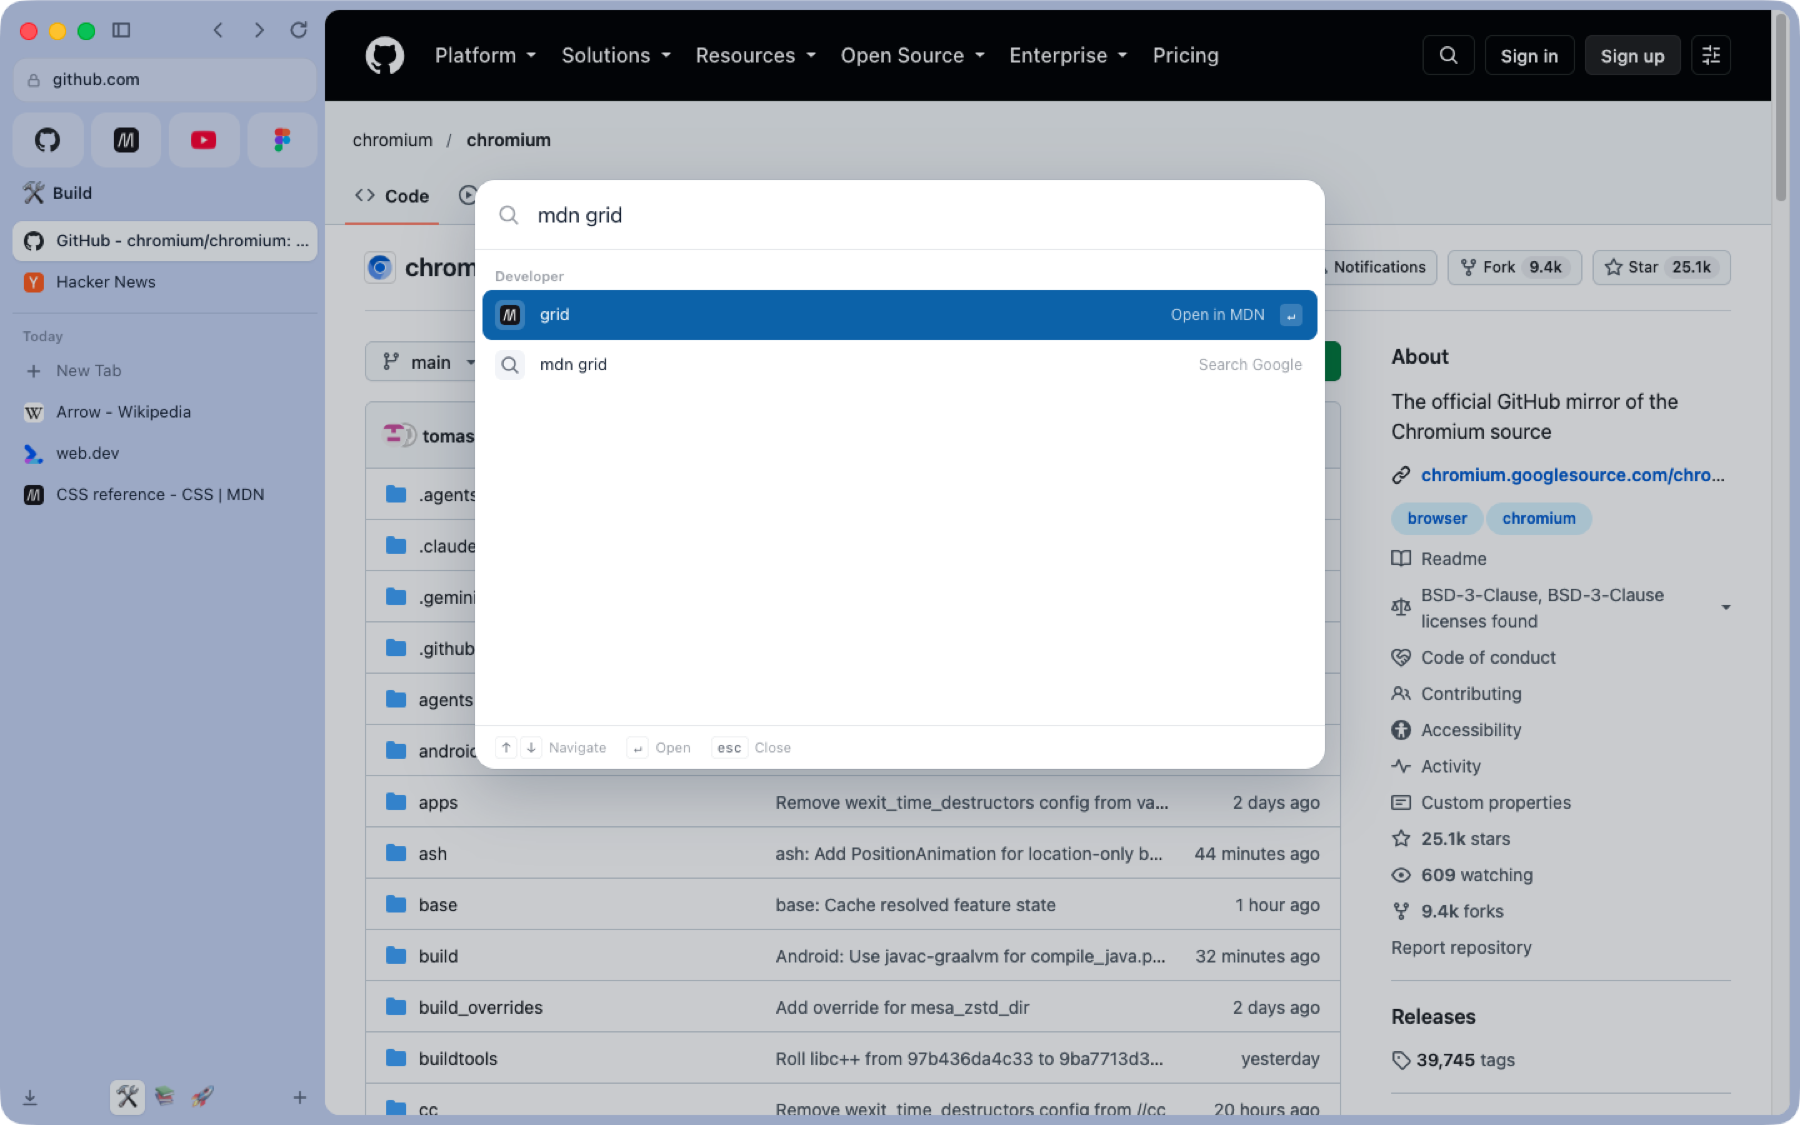Click the command bar search input
The image size is (1800, 1125).
[x=900, y=215]
